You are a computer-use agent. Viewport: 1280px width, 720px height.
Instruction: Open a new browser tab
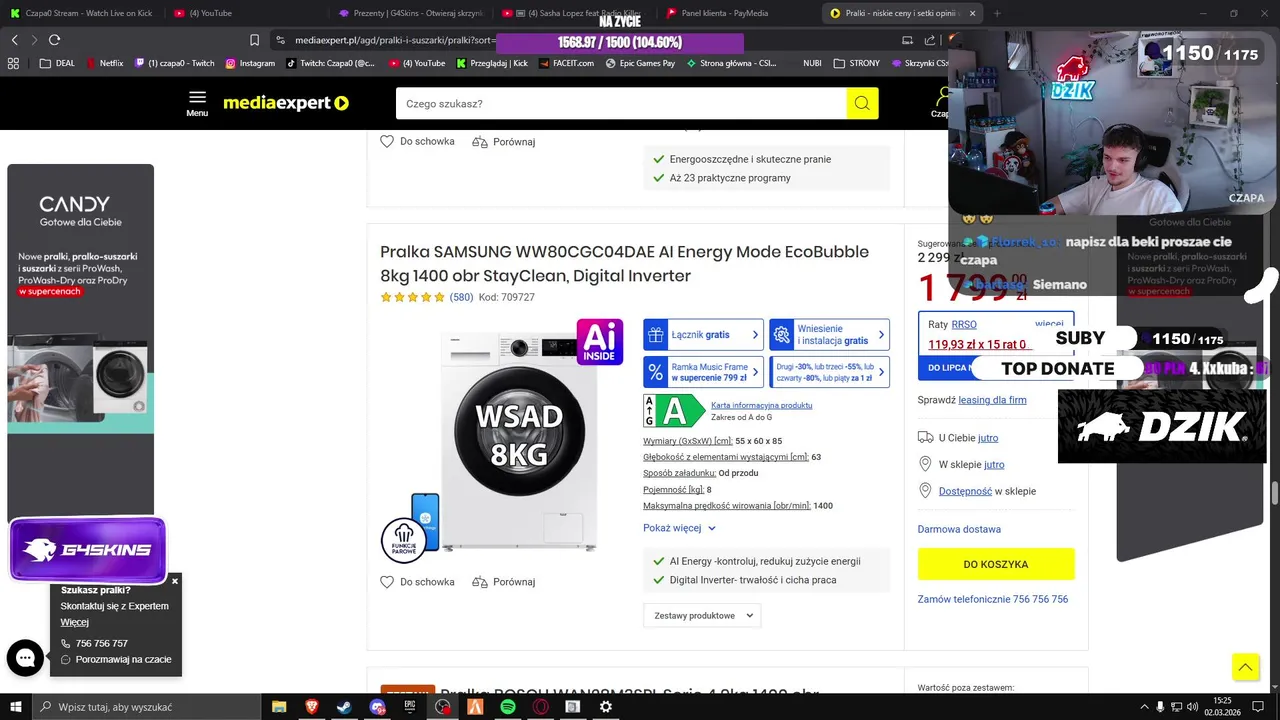click(x=998, y=13)
